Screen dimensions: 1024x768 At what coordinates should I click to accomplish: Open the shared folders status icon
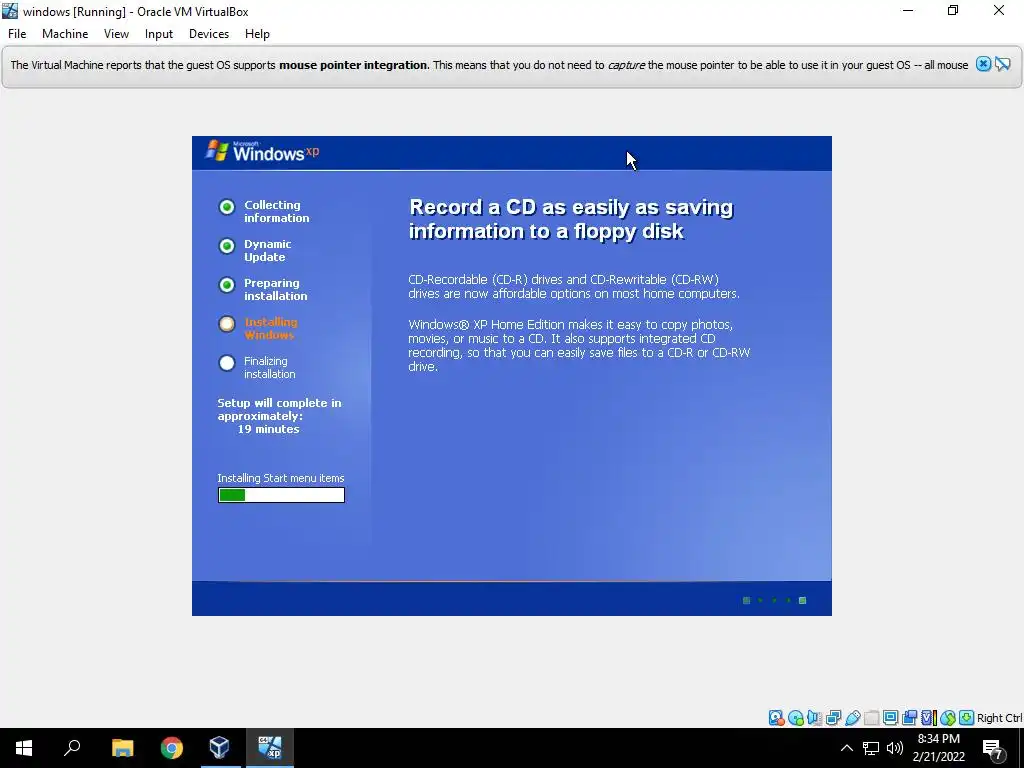tap(871, 718)
